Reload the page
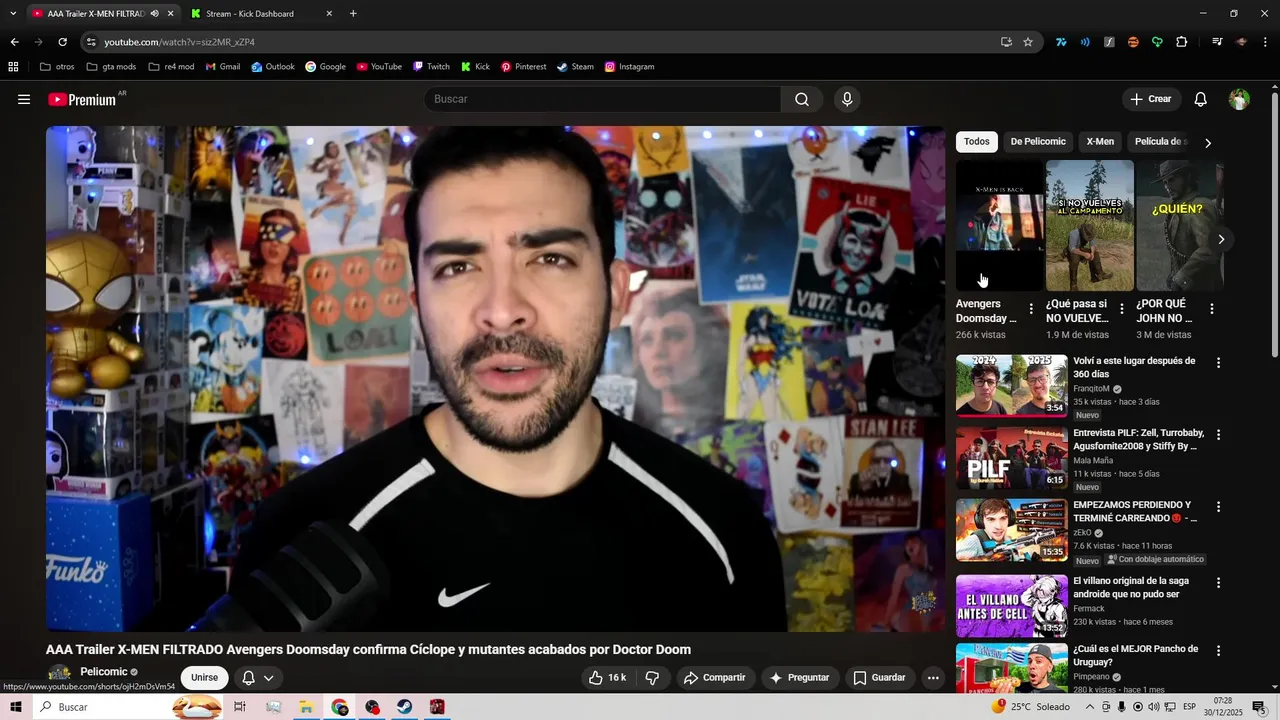 (x=62, y=42)
